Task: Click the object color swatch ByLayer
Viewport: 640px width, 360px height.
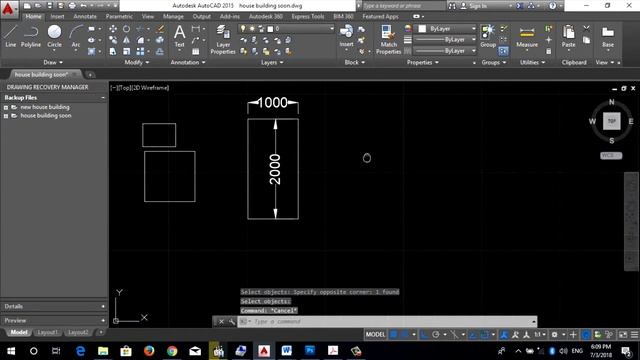Action: [x=422, y=29]
